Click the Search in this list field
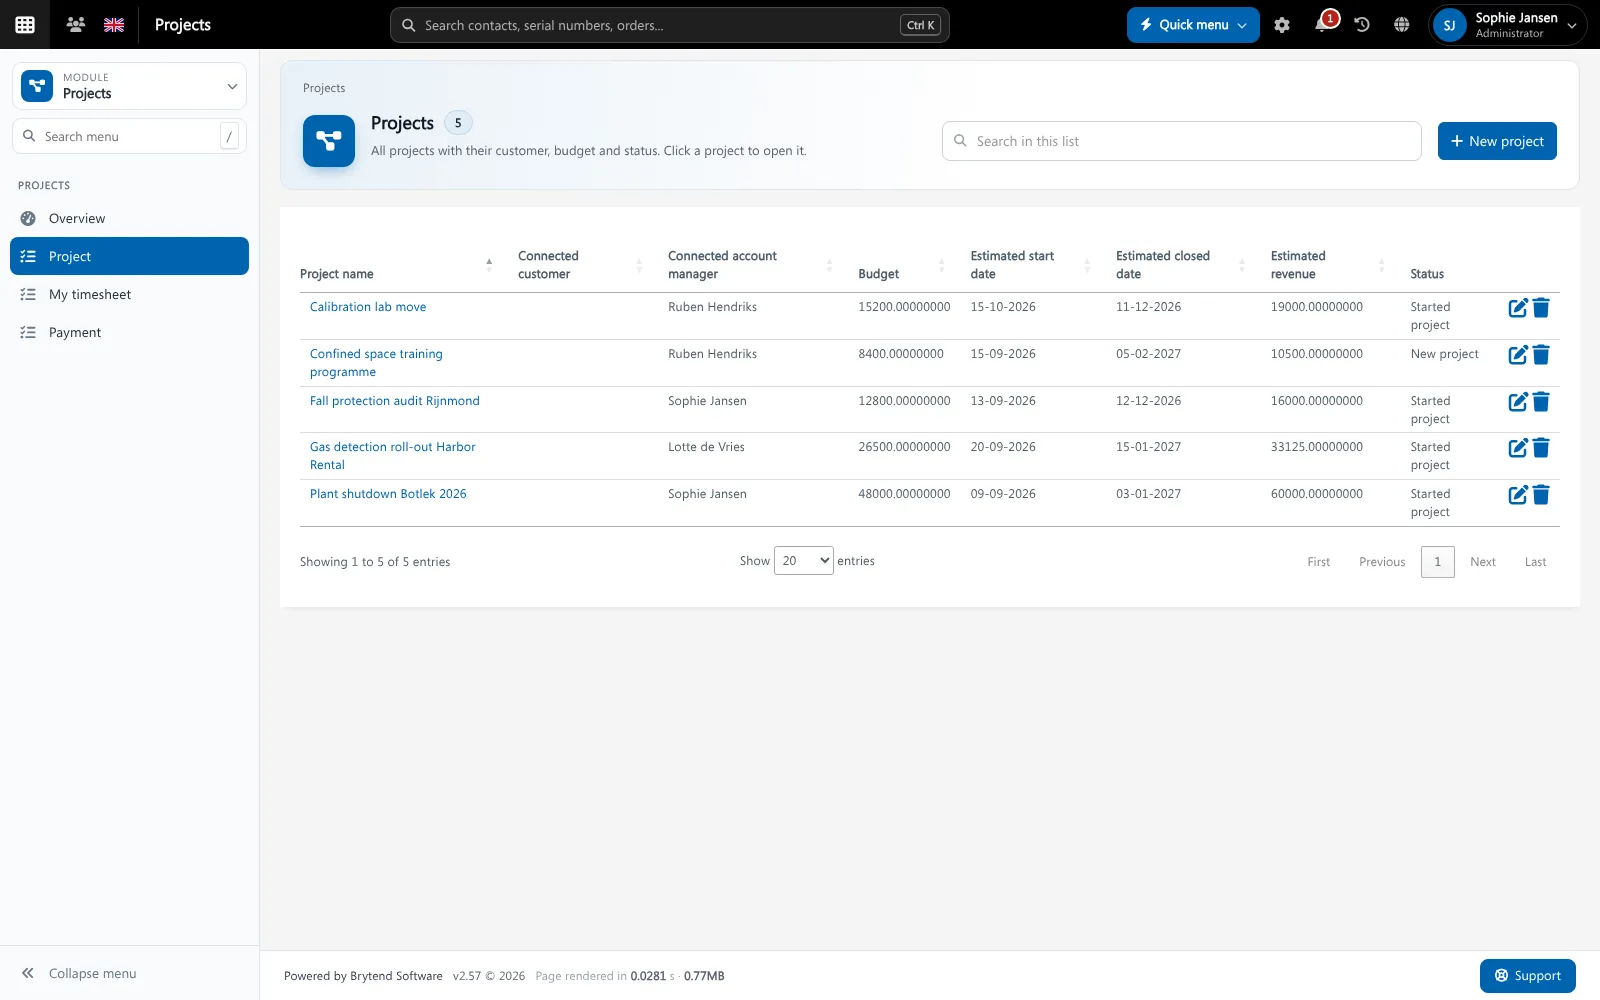Image resolution: width=1600 pixels, height=1000 pixels. (x=1181, y=141)
